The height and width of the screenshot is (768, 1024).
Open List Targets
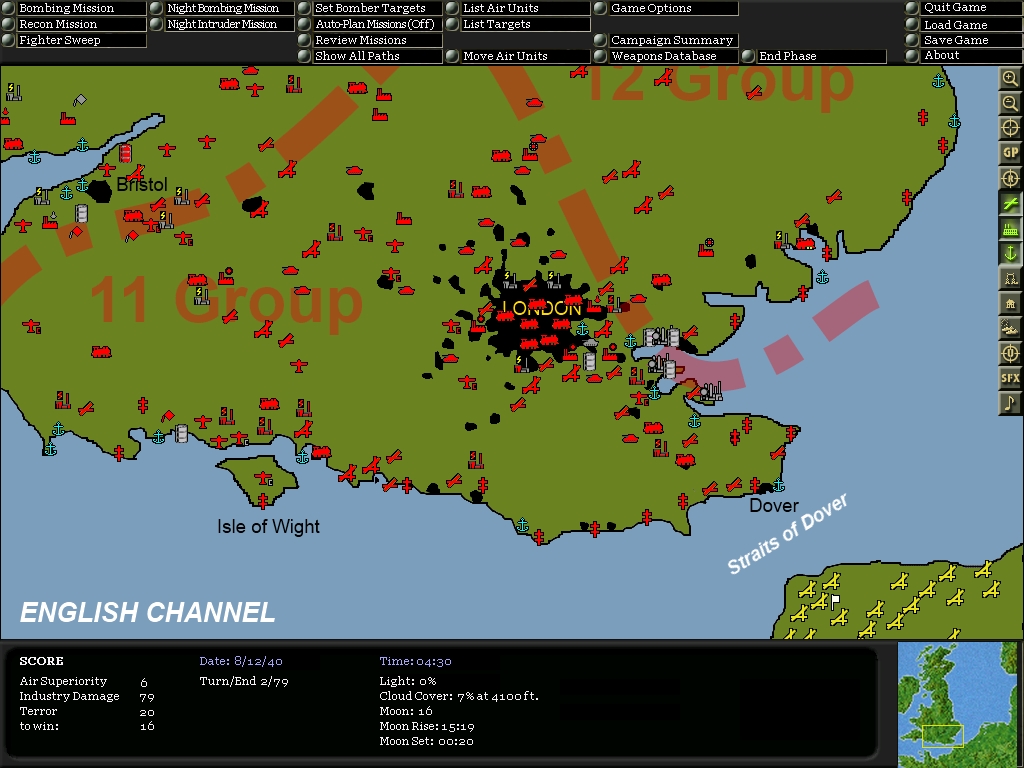pos(518,24)
